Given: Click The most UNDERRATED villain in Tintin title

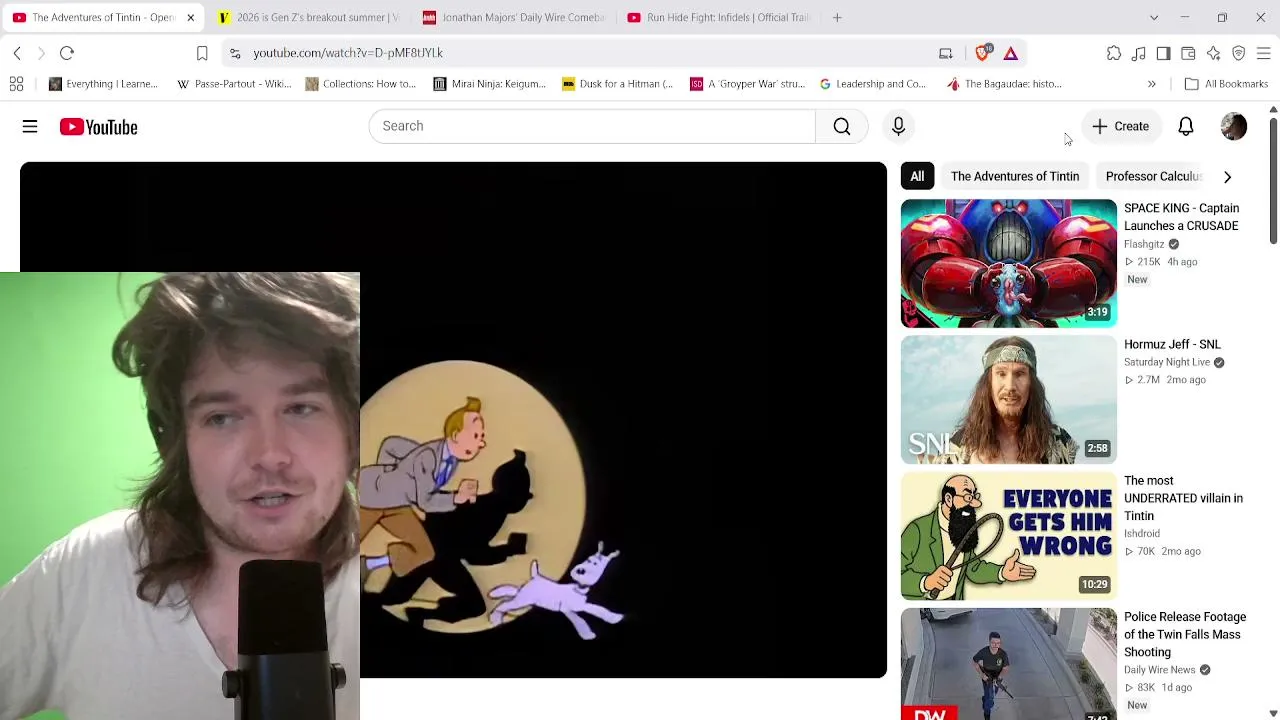Looking at the screenshot, I should pos(1183,498).
